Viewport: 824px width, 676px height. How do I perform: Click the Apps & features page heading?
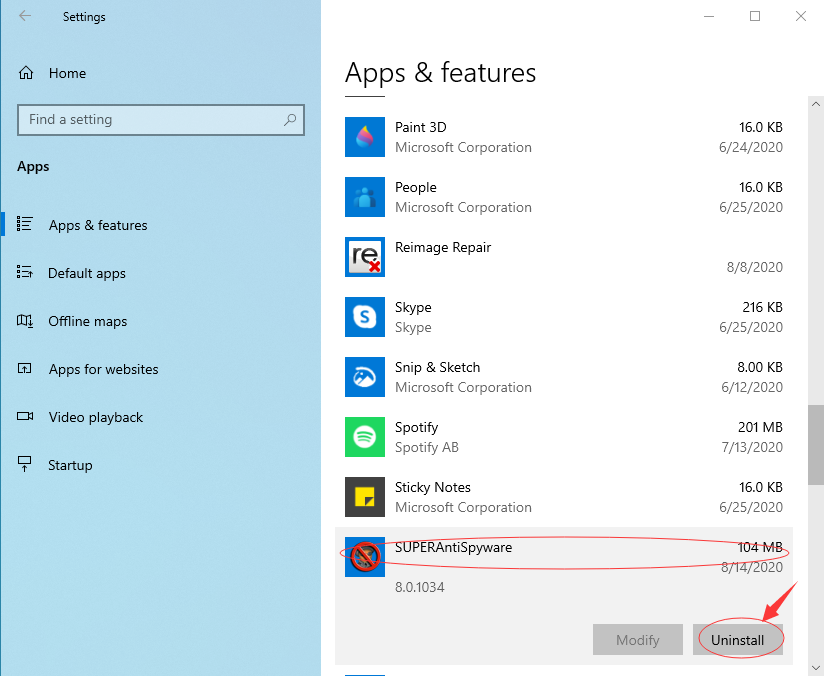[440, 73]
